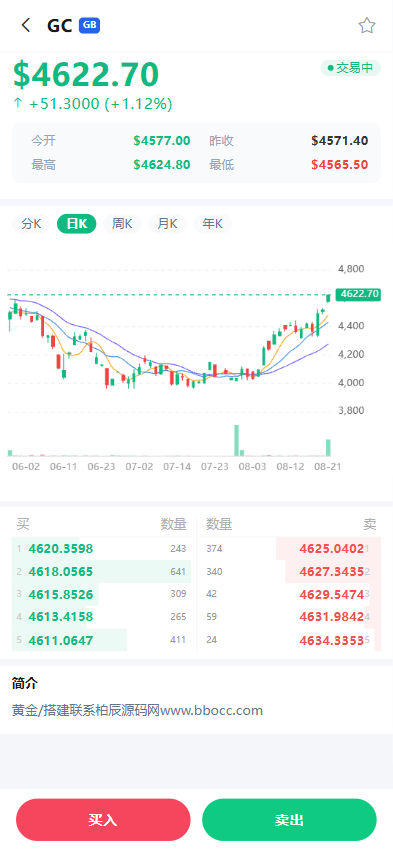Click the 简介 section heading
393x850 pixels.
click(x=25, y=684)
